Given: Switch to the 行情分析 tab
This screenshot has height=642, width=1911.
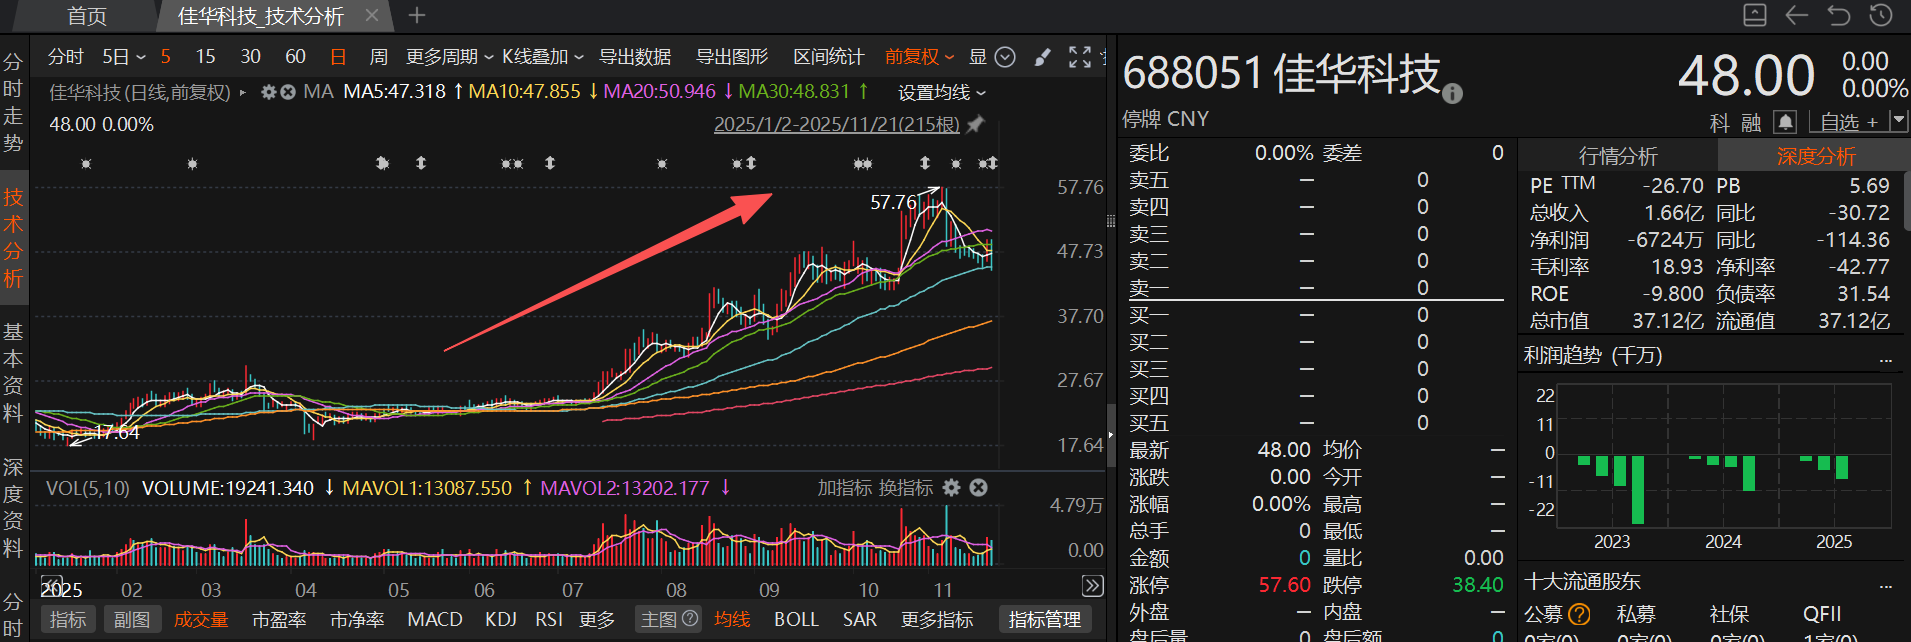Looking at the screenshot, I should (x=1617, y=156).
